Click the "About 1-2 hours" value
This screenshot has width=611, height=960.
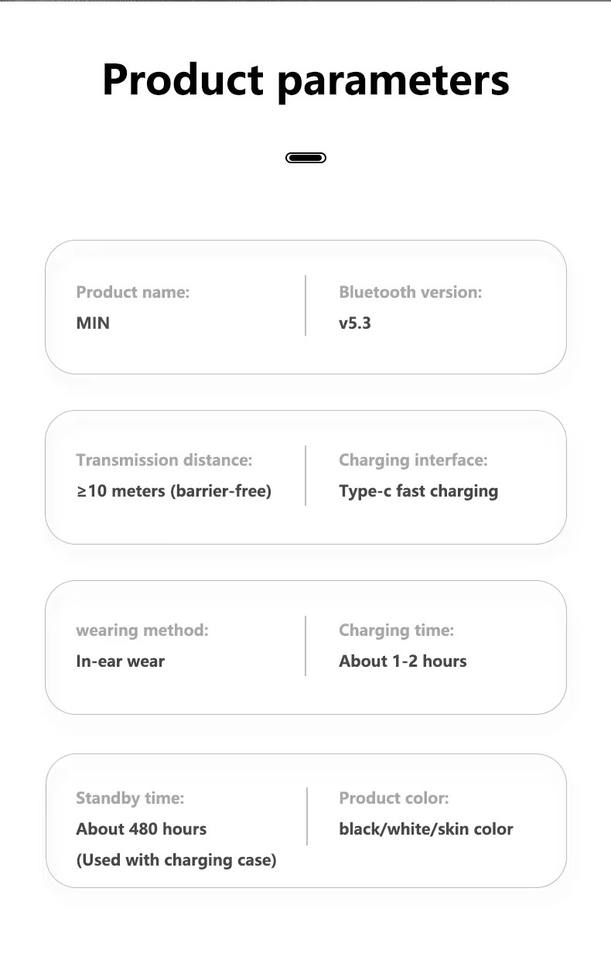[403, 661]
